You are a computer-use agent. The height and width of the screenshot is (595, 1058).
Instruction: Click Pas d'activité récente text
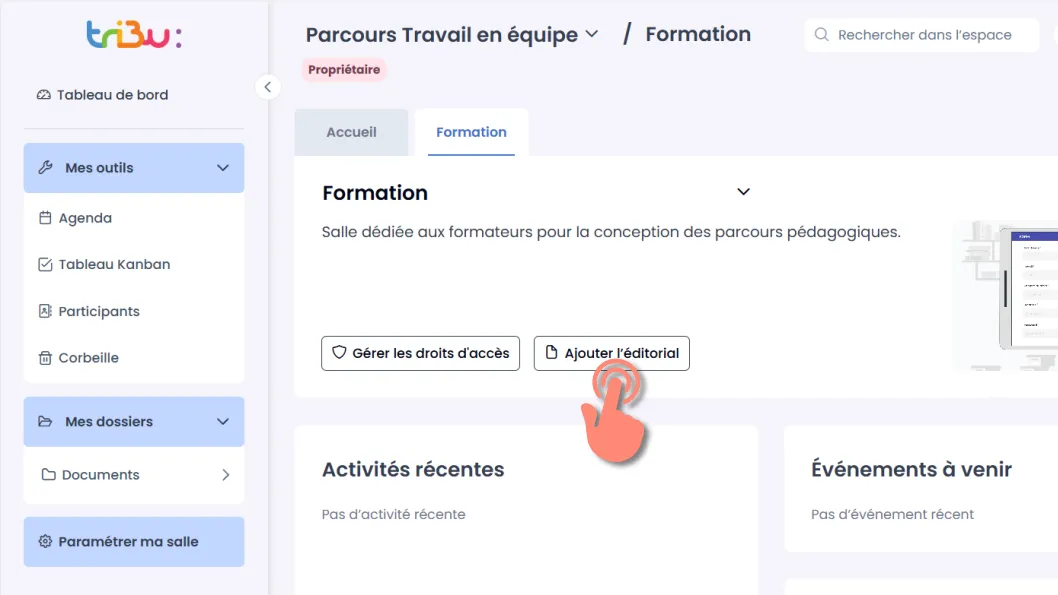393,514
